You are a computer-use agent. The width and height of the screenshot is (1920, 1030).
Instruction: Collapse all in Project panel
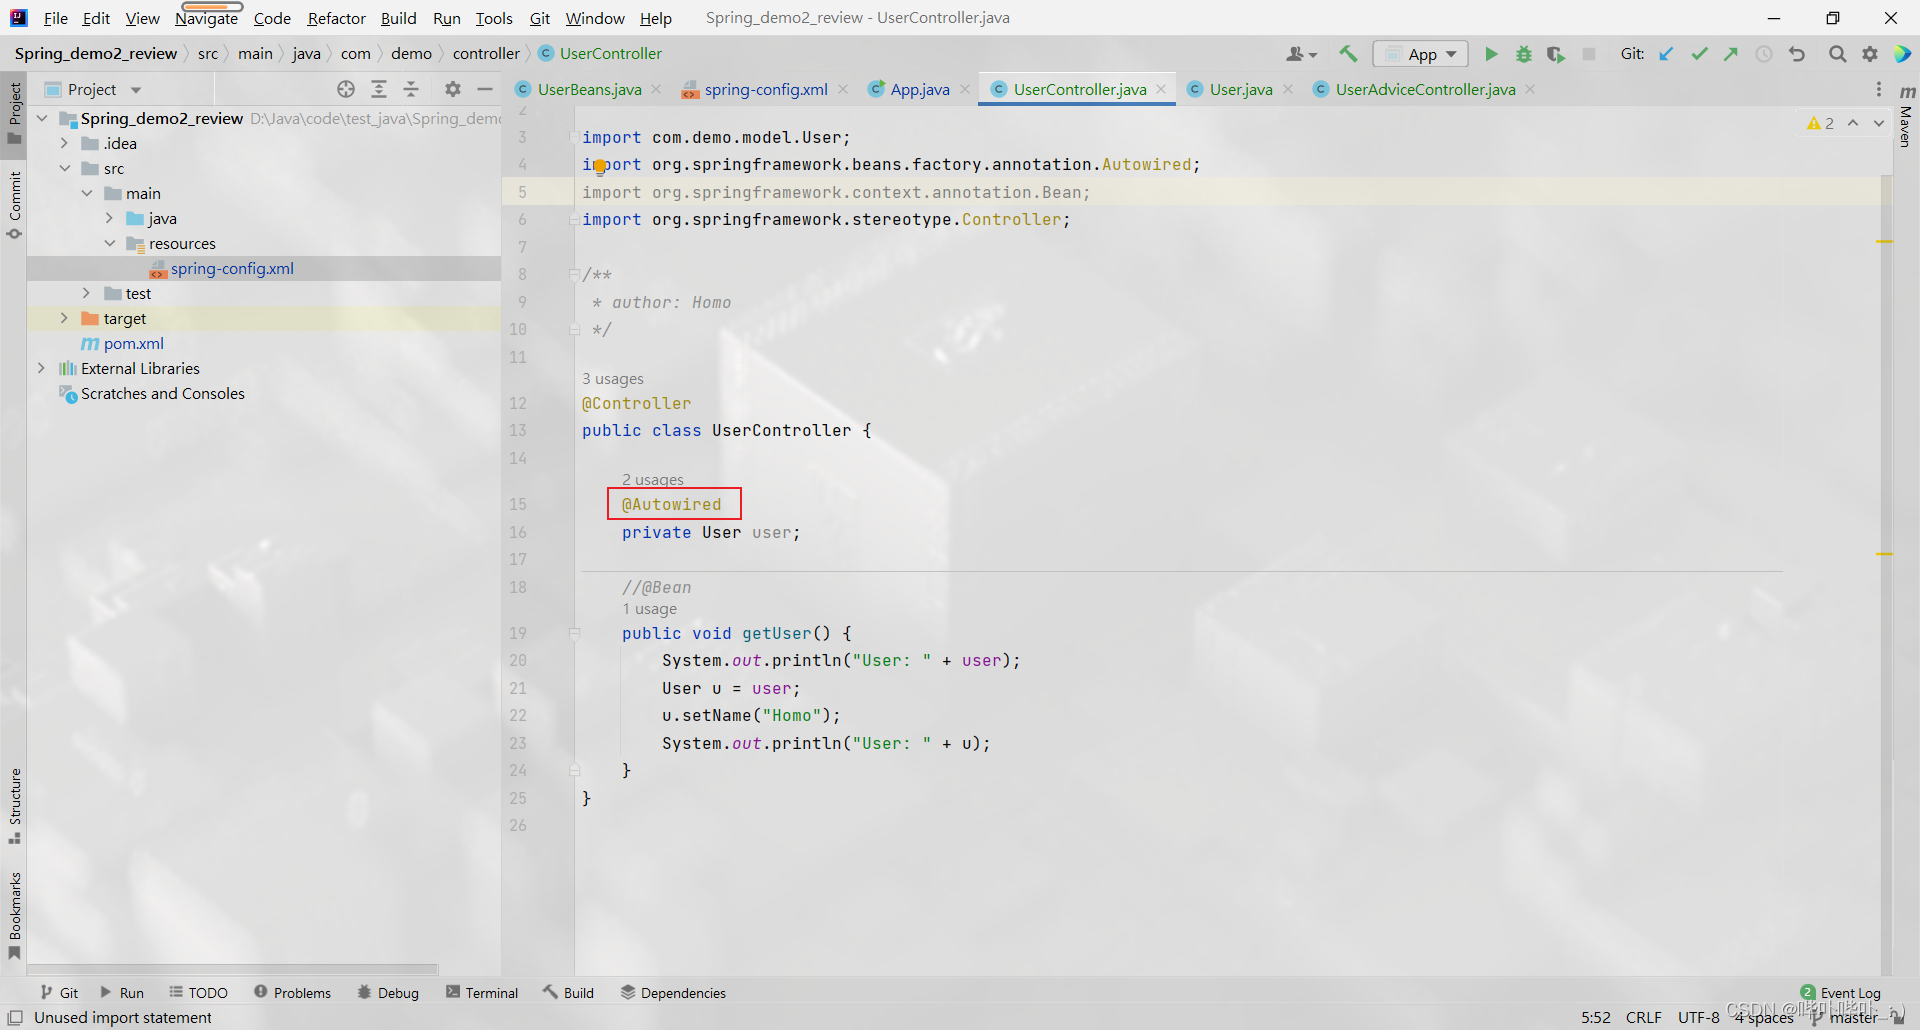click(411, 89)
